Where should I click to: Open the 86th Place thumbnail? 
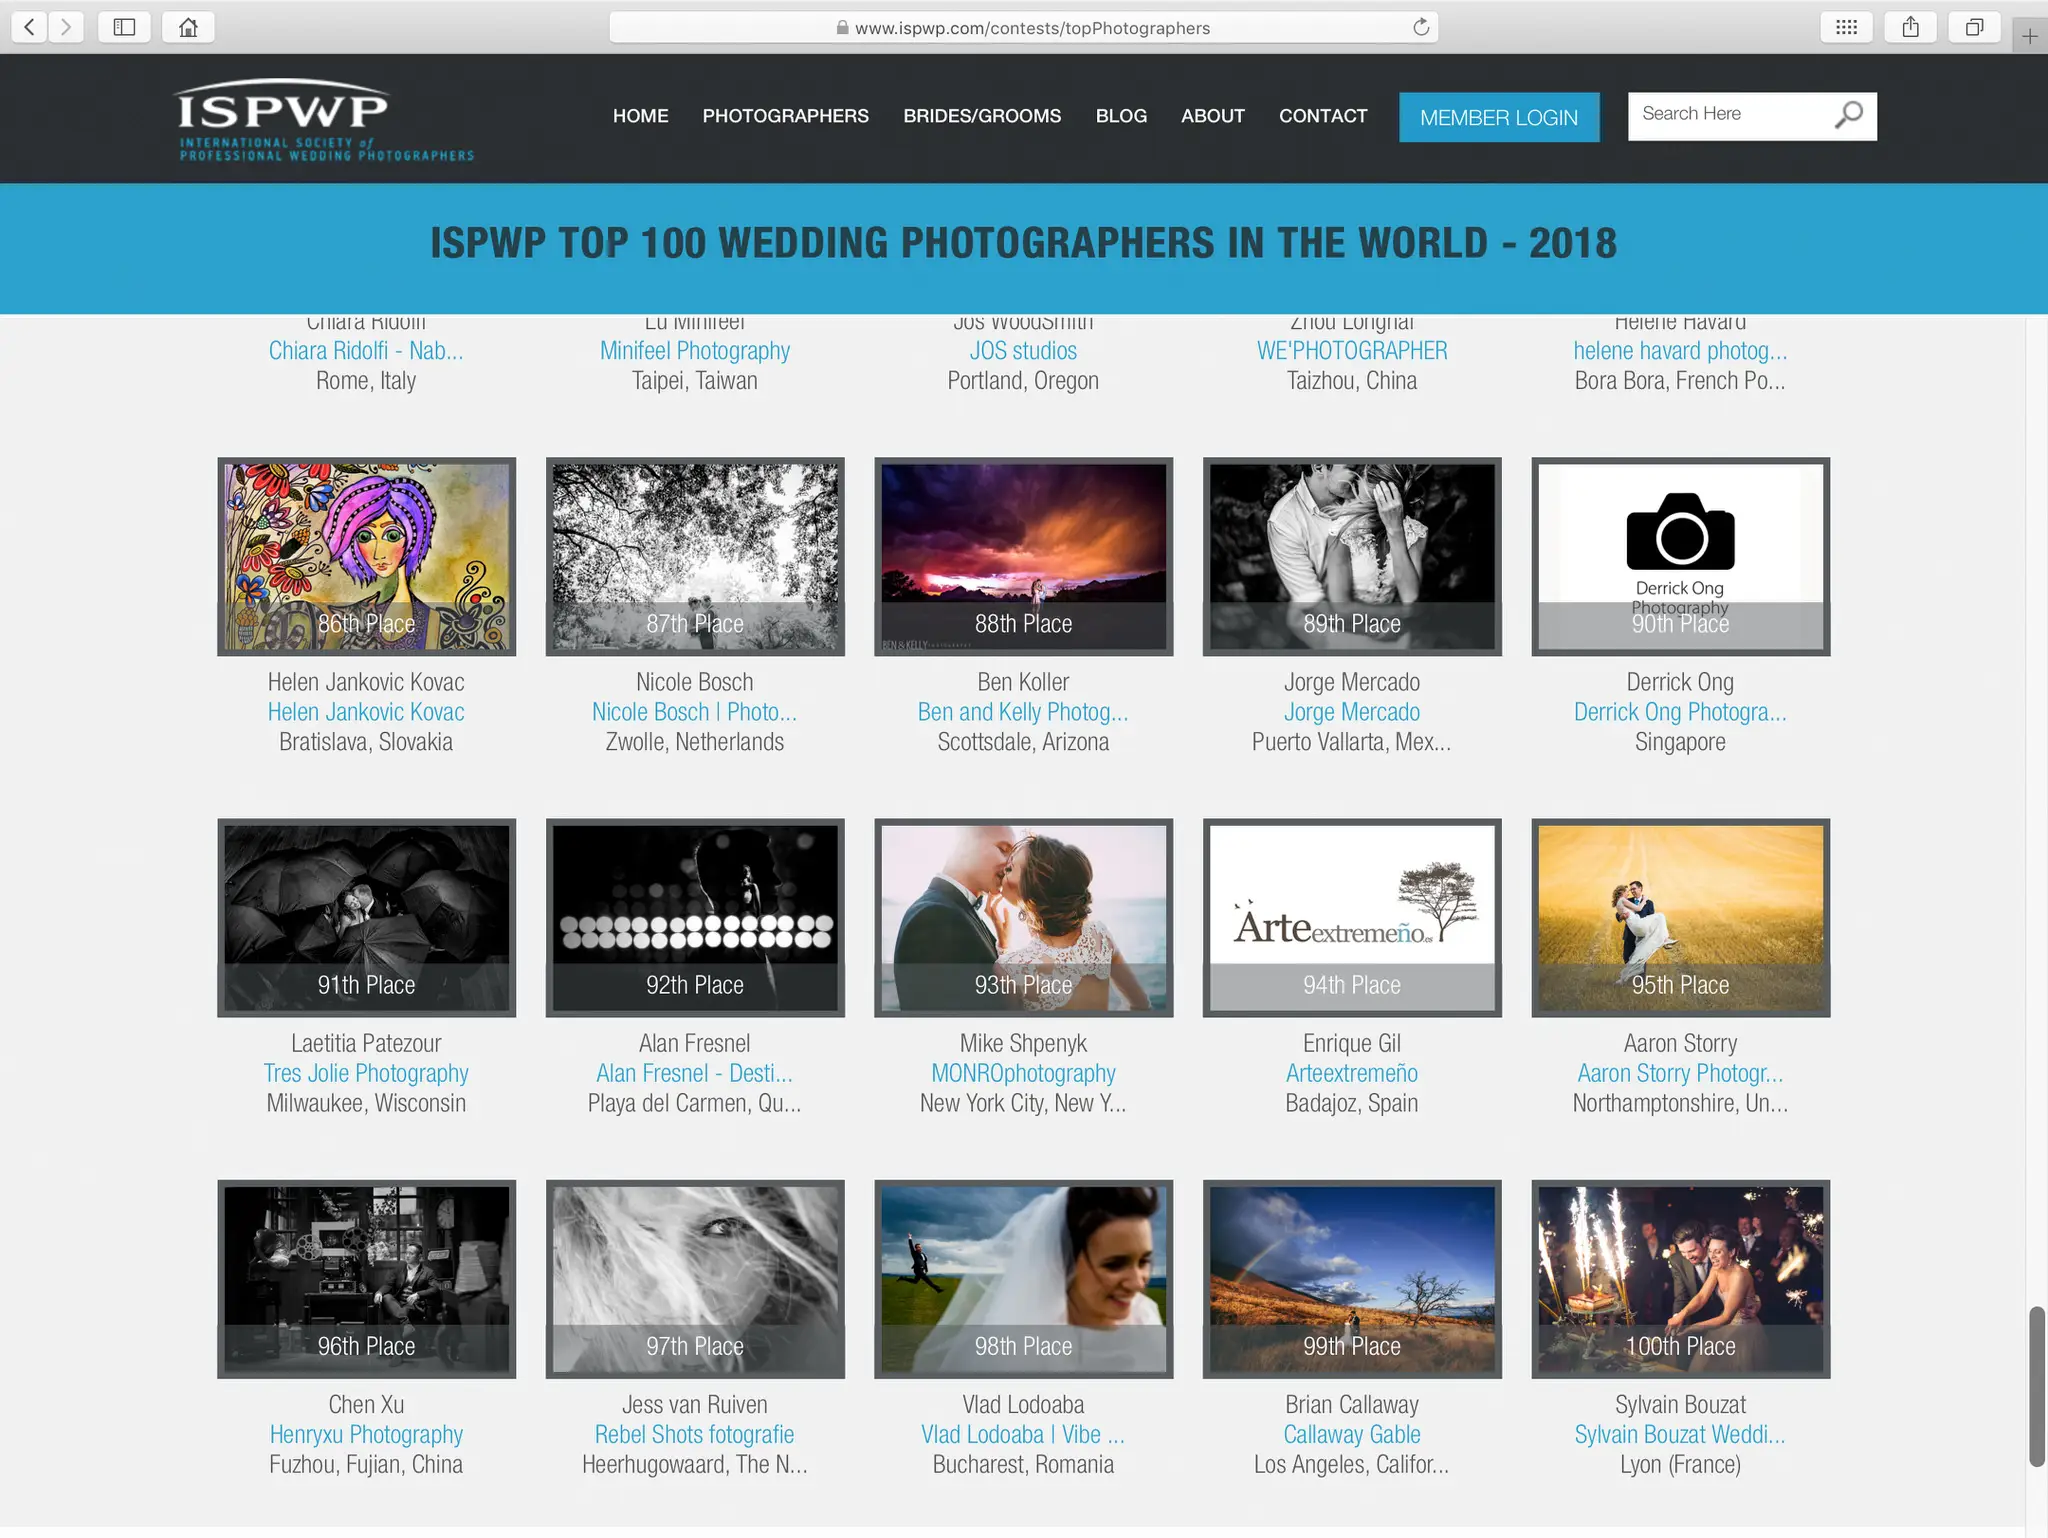pos(367,557)
